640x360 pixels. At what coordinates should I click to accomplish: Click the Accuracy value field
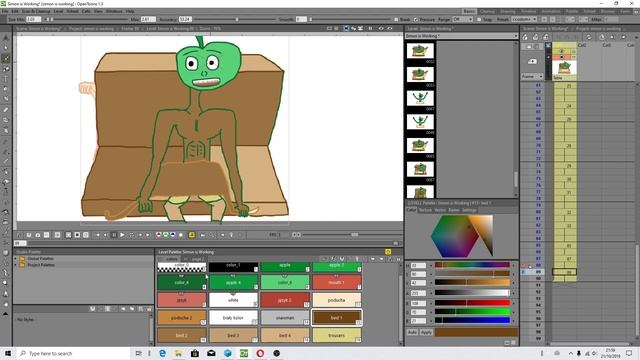(x=186, y=20)
